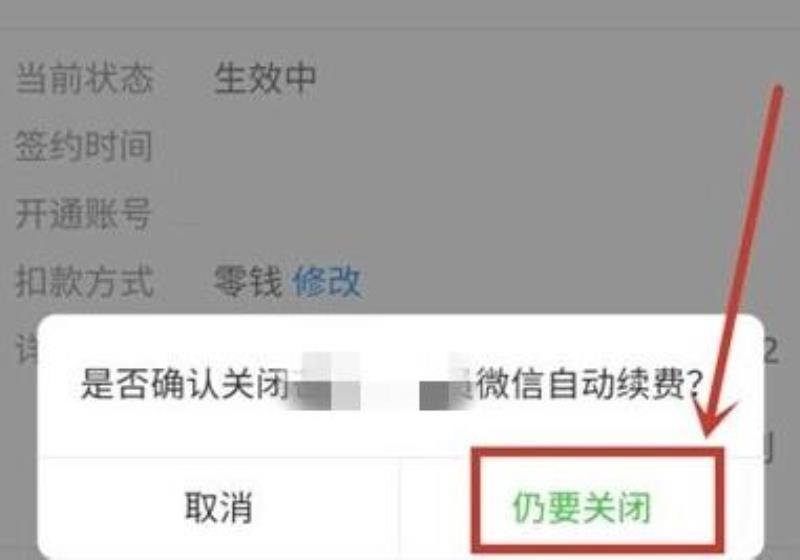Confirm with the green 仍要关闭 button
Screen dimensions: 800x560
click(582, 507)
